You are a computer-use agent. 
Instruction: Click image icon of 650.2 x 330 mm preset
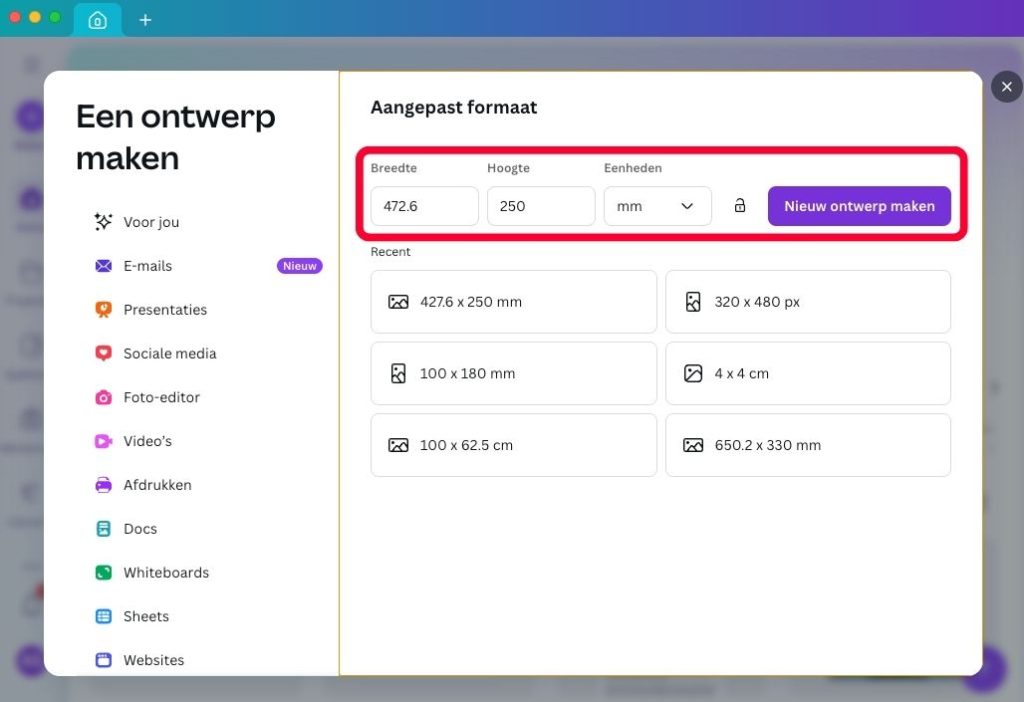693,445
